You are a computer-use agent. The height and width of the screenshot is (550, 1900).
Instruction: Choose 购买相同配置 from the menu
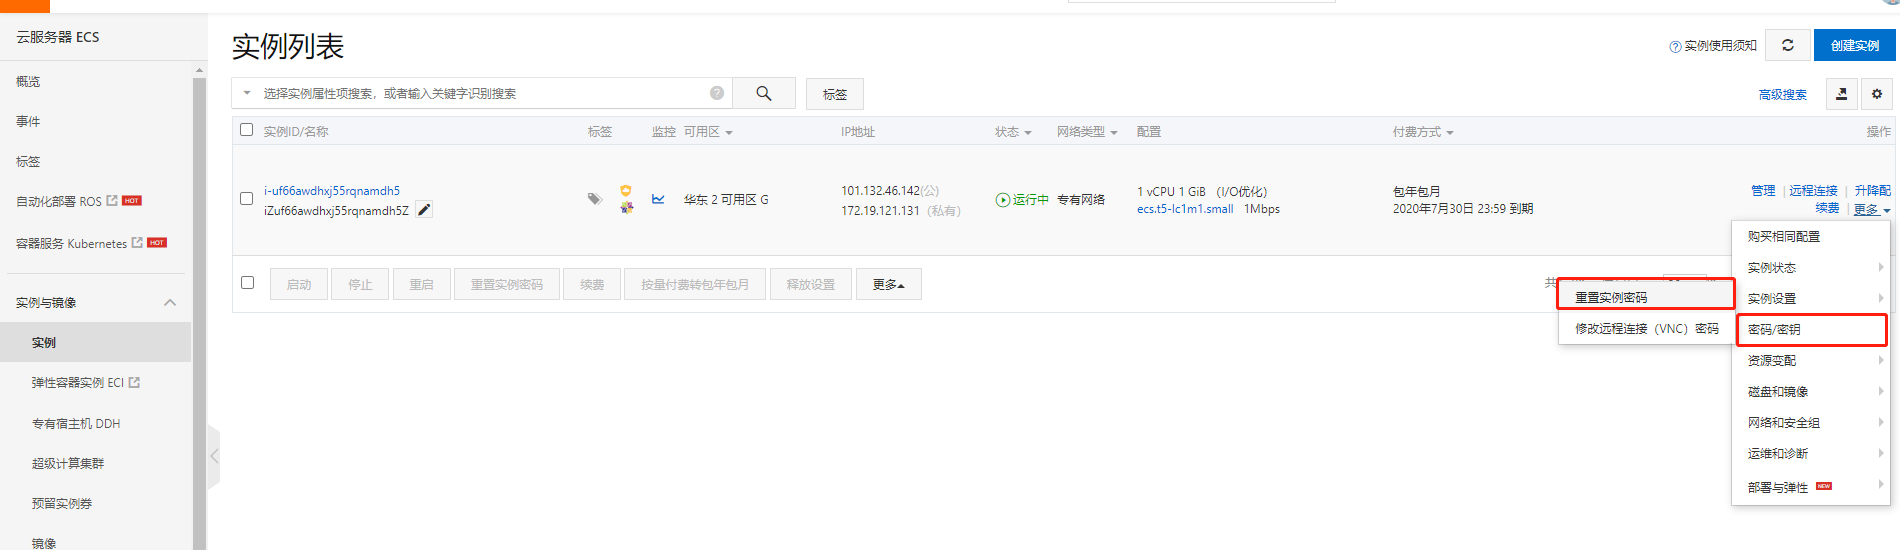[x=1811, y=237]
